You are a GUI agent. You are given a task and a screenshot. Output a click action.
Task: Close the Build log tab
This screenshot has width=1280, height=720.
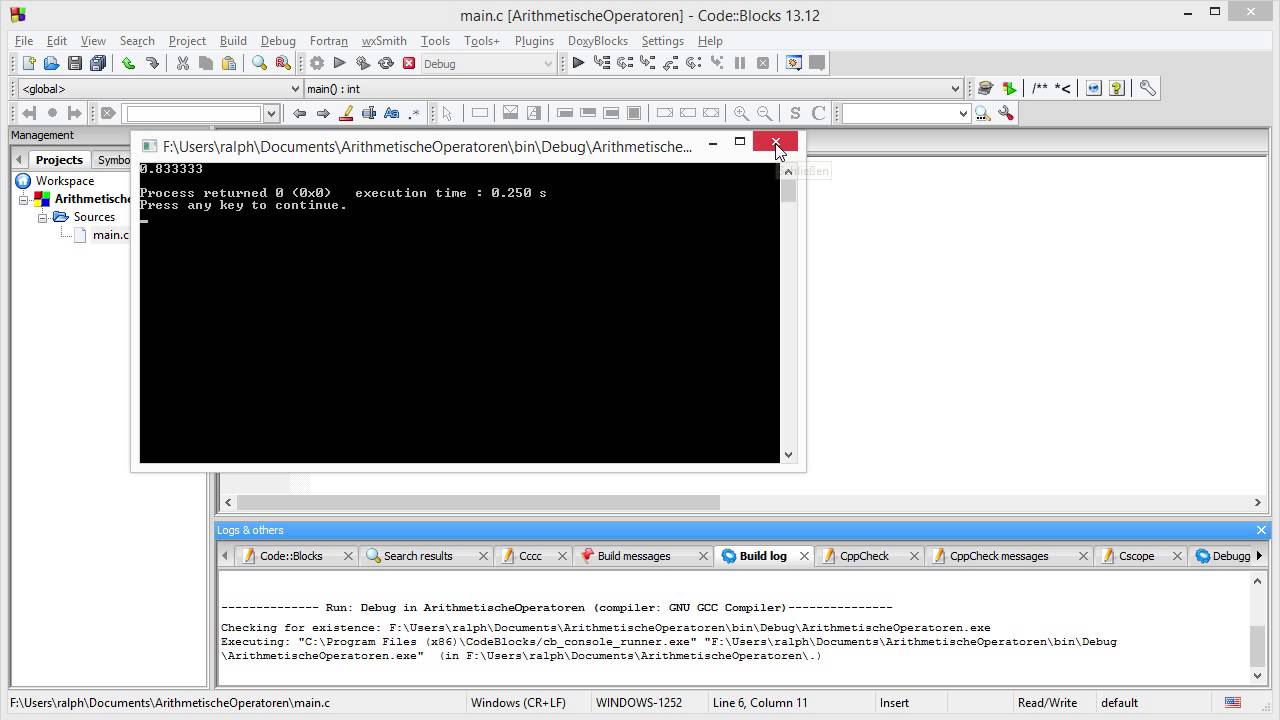point(804,556)
